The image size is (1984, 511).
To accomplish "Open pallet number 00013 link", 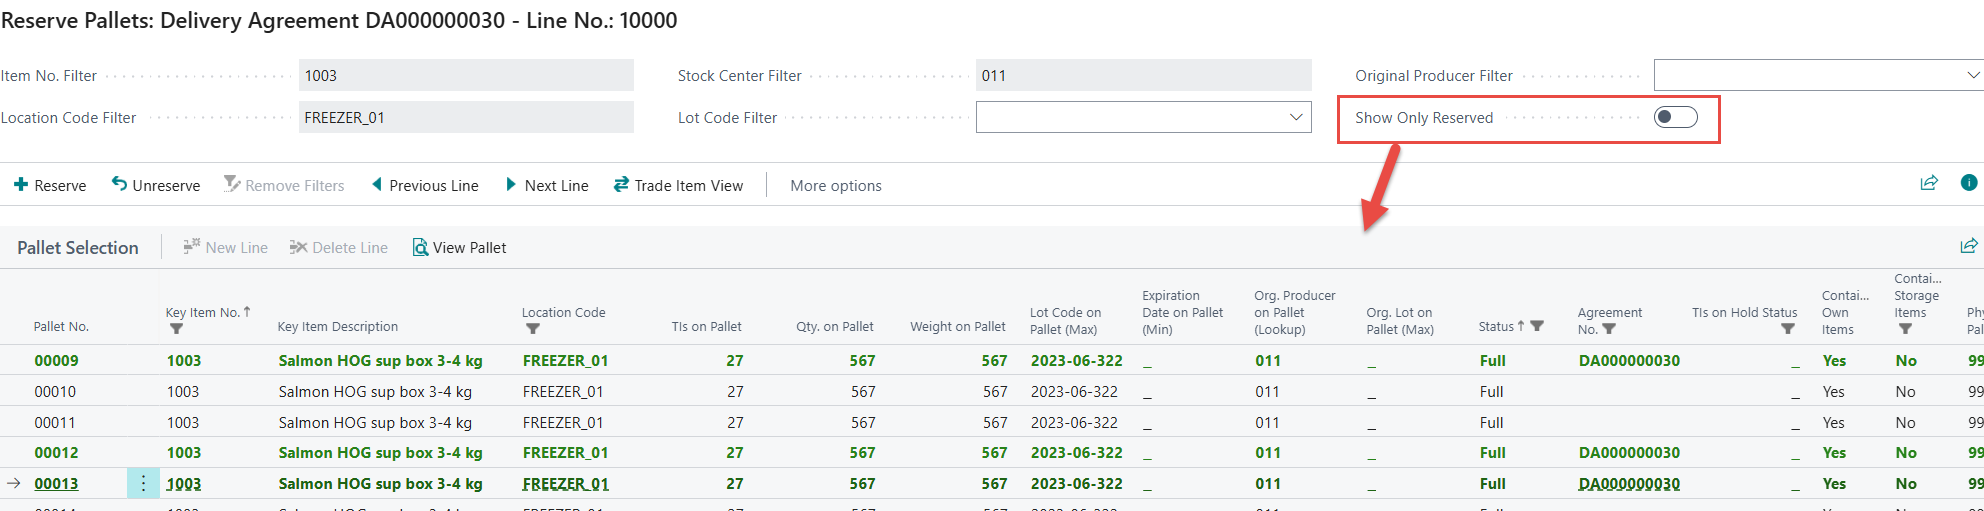I will (x=56, y=484).
